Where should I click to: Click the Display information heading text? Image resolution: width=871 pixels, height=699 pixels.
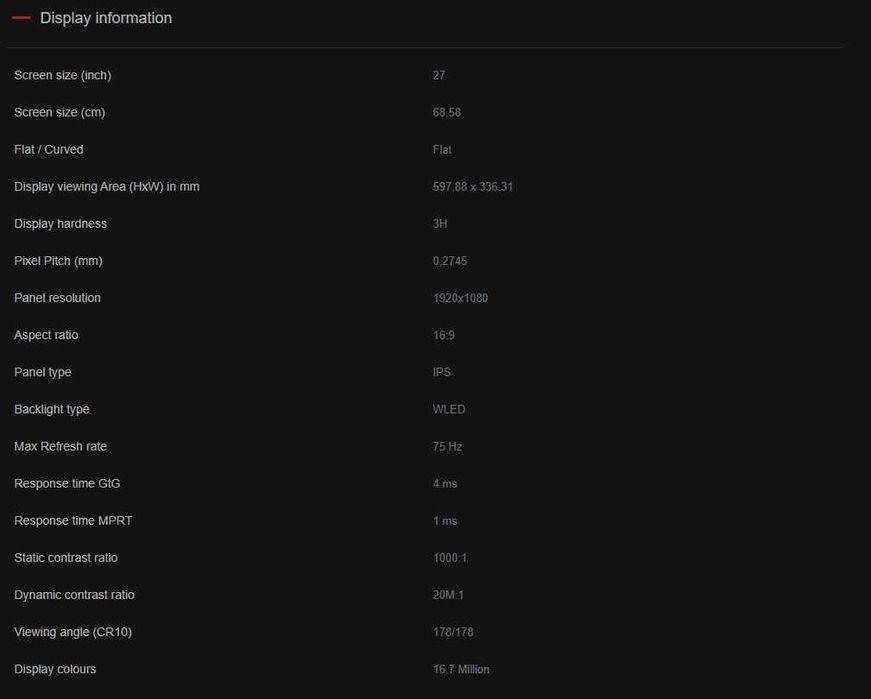[x=106, y=18]
